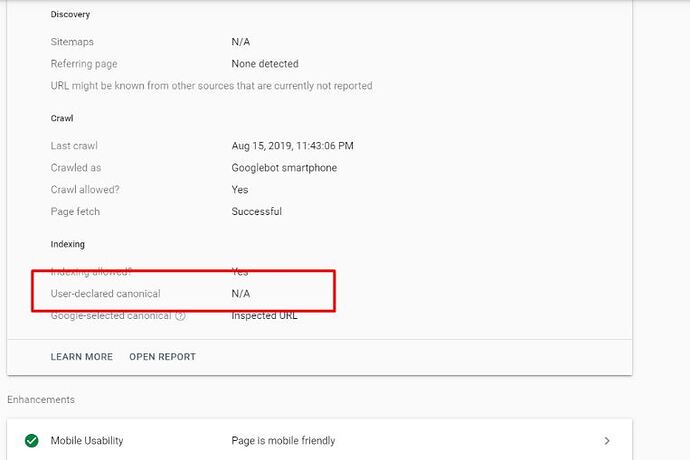Click the Last crawl timestamp Aug 15, 2019
The width and height of the screenshot is (690, 460).
click(x=292, y=146)
